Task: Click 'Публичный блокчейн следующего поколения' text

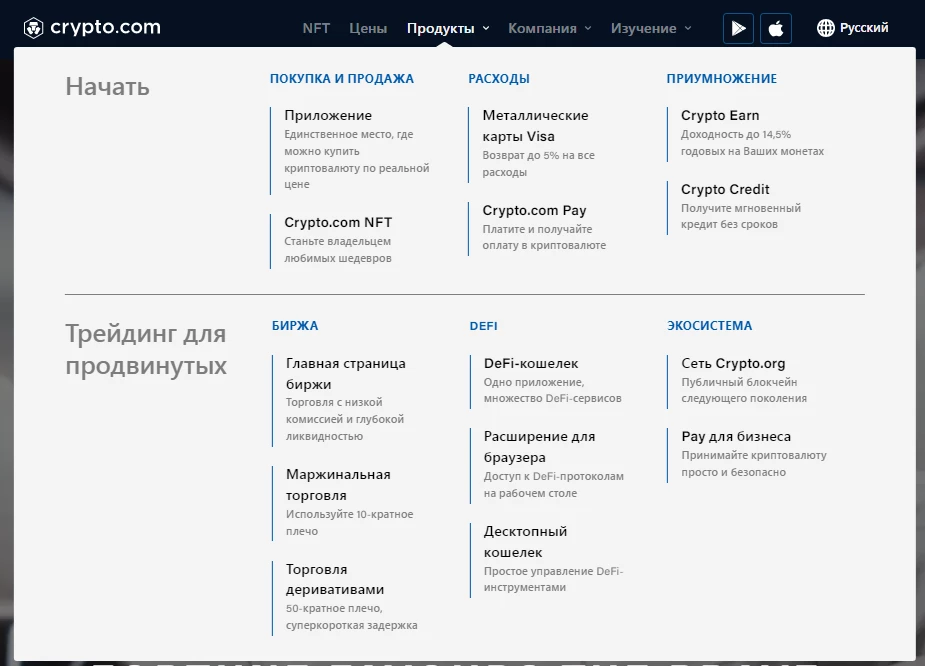Action: [744, 390]
